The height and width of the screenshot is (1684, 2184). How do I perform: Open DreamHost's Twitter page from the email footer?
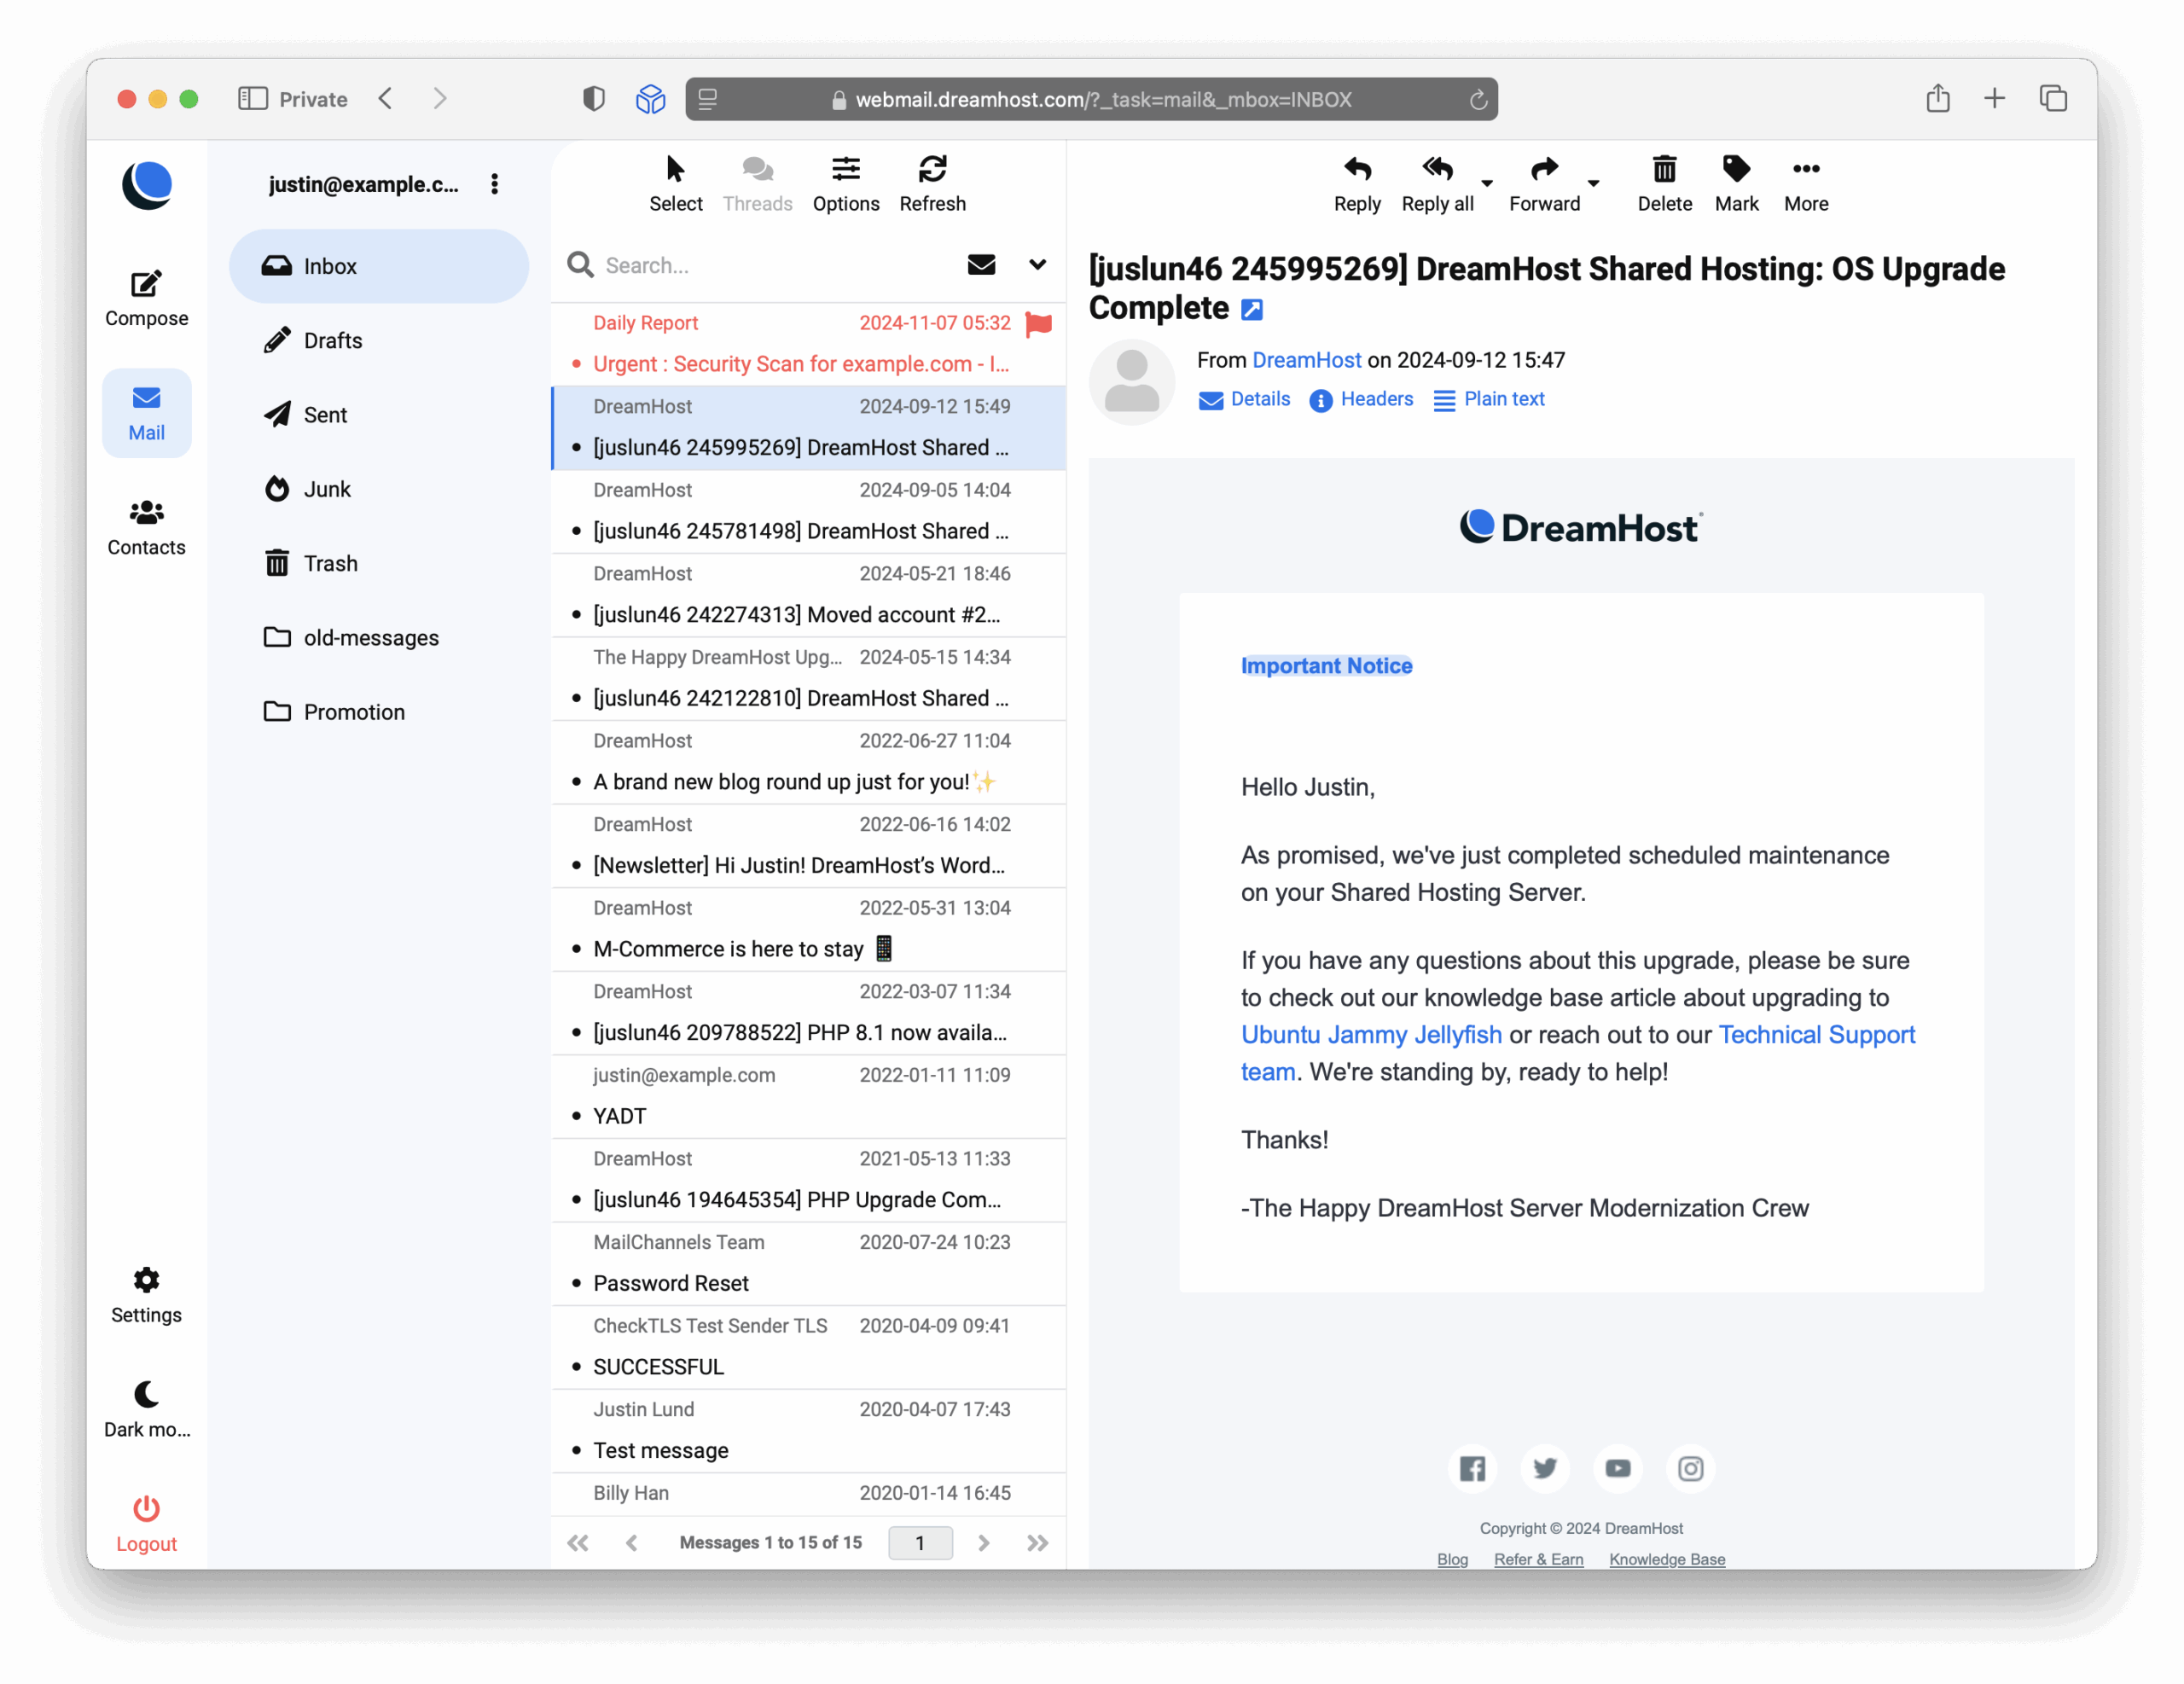[1544, 1468]
